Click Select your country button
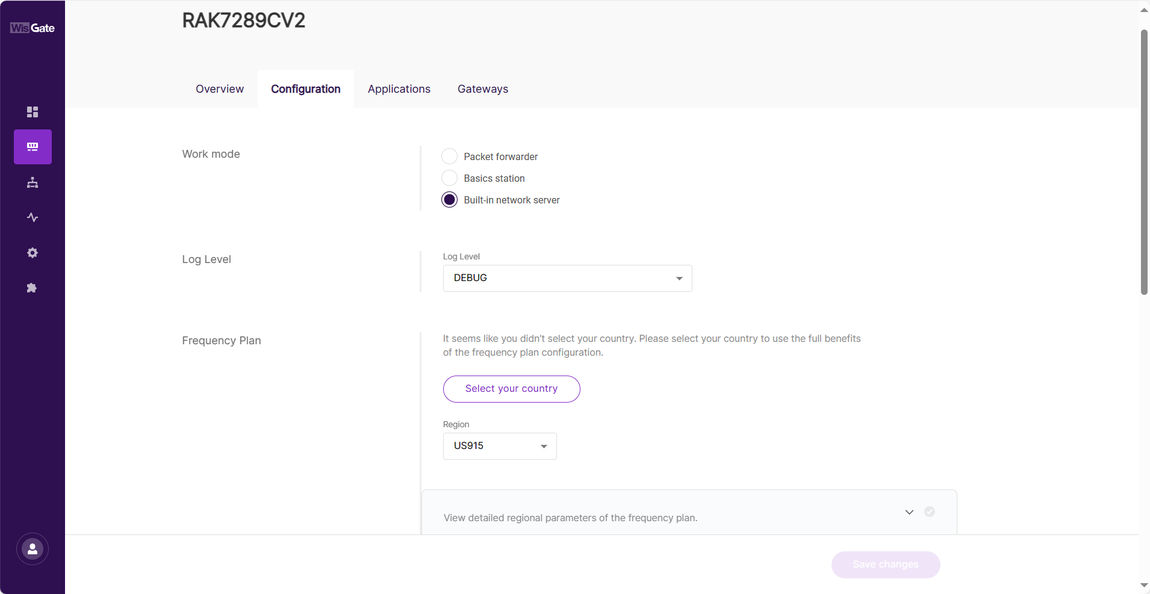1150x594 pixels. pos(511,389)
